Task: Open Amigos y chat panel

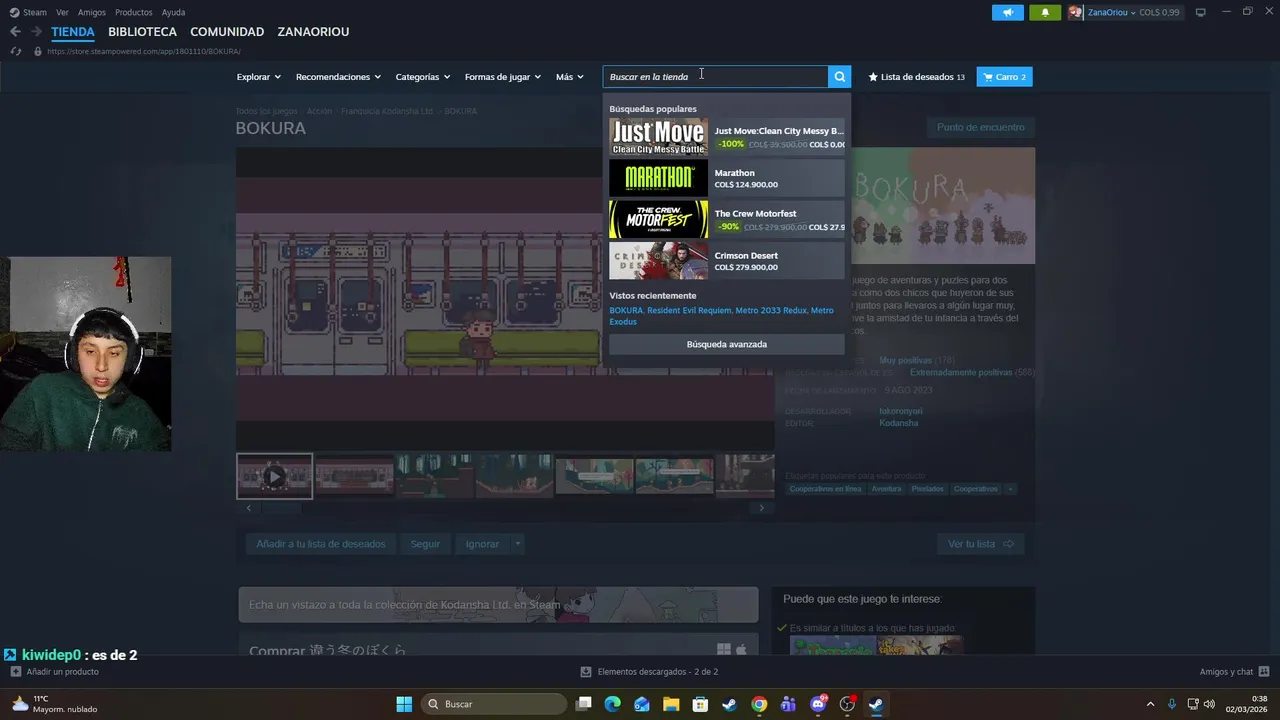Action: (1234, 672)
